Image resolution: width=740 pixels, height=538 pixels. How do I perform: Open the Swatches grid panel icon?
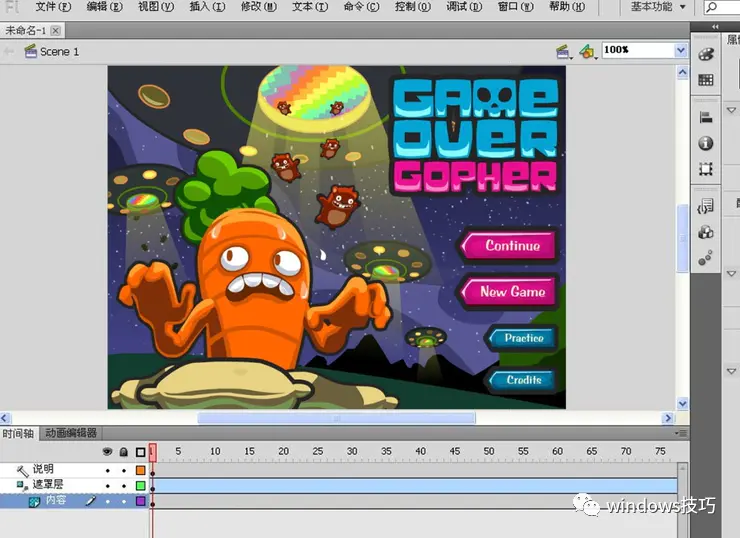coord(706,80)
